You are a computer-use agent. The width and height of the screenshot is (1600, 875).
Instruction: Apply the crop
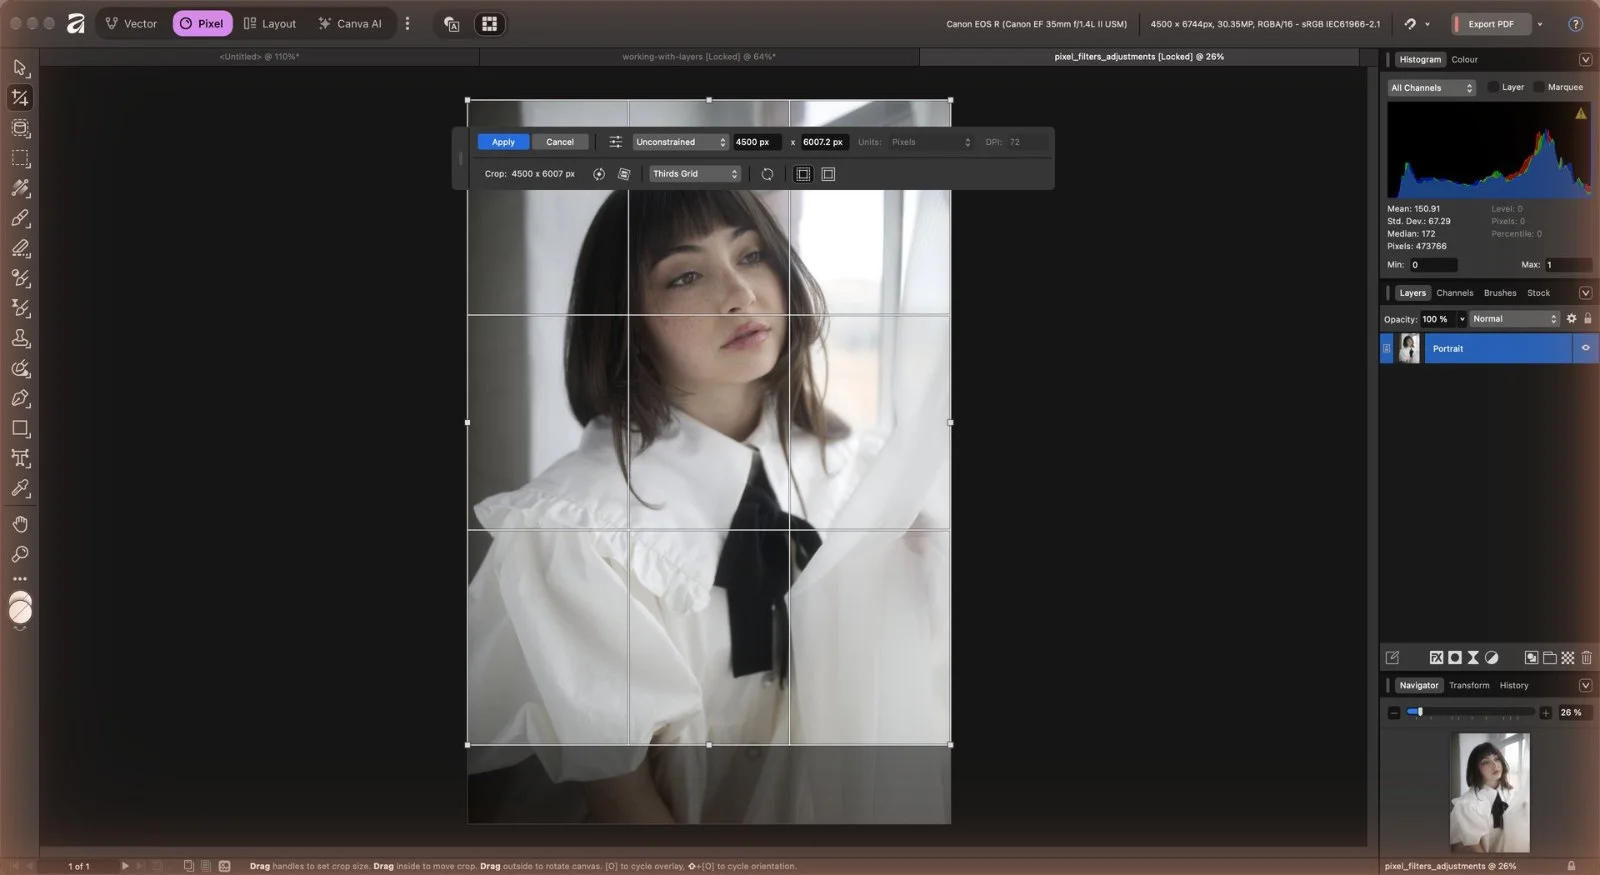click(503, 142)
